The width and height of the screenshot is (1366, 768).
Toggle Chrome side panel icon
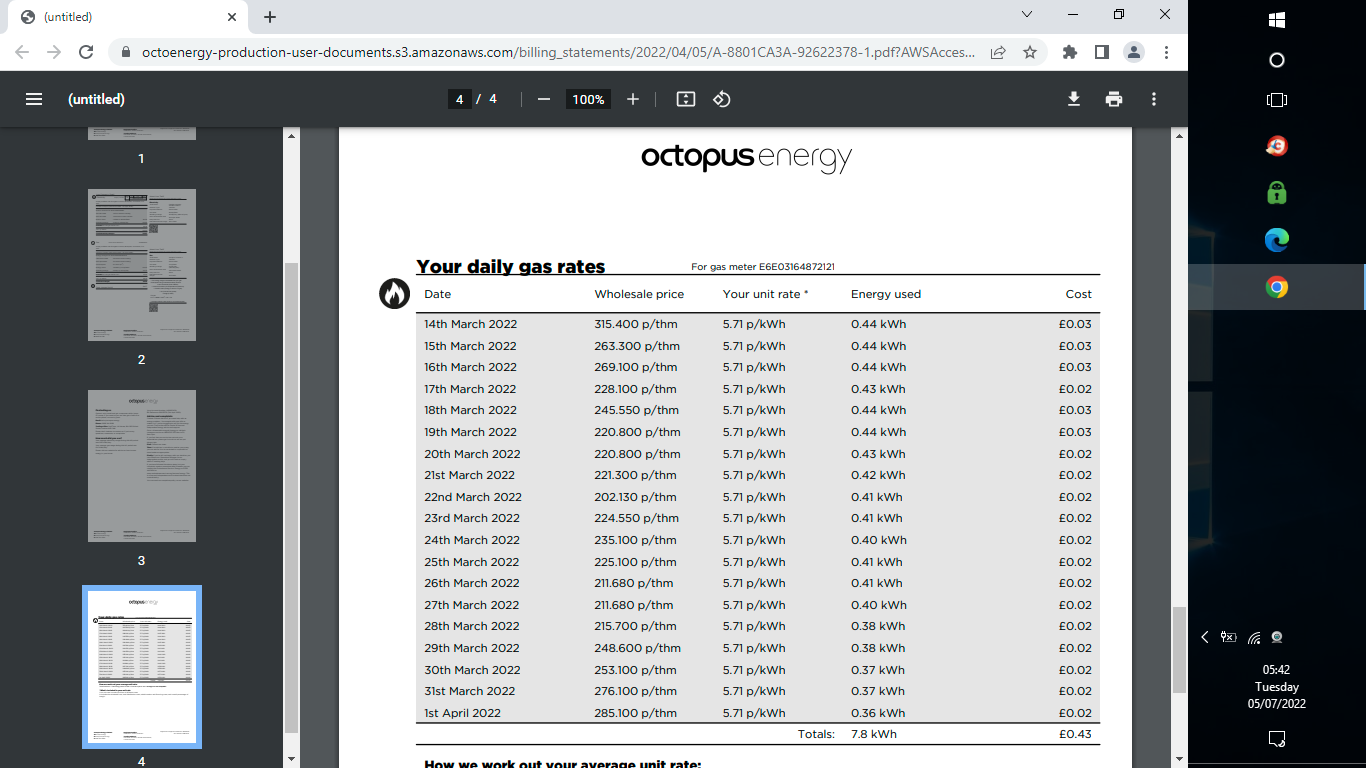tap(1101, 52)
